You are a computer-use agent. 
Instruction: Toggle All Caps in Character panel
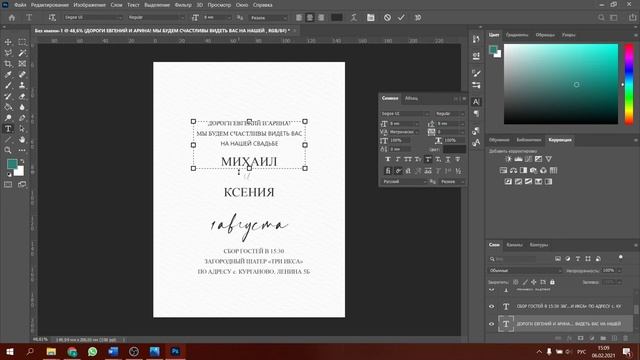tap(408, 159)
